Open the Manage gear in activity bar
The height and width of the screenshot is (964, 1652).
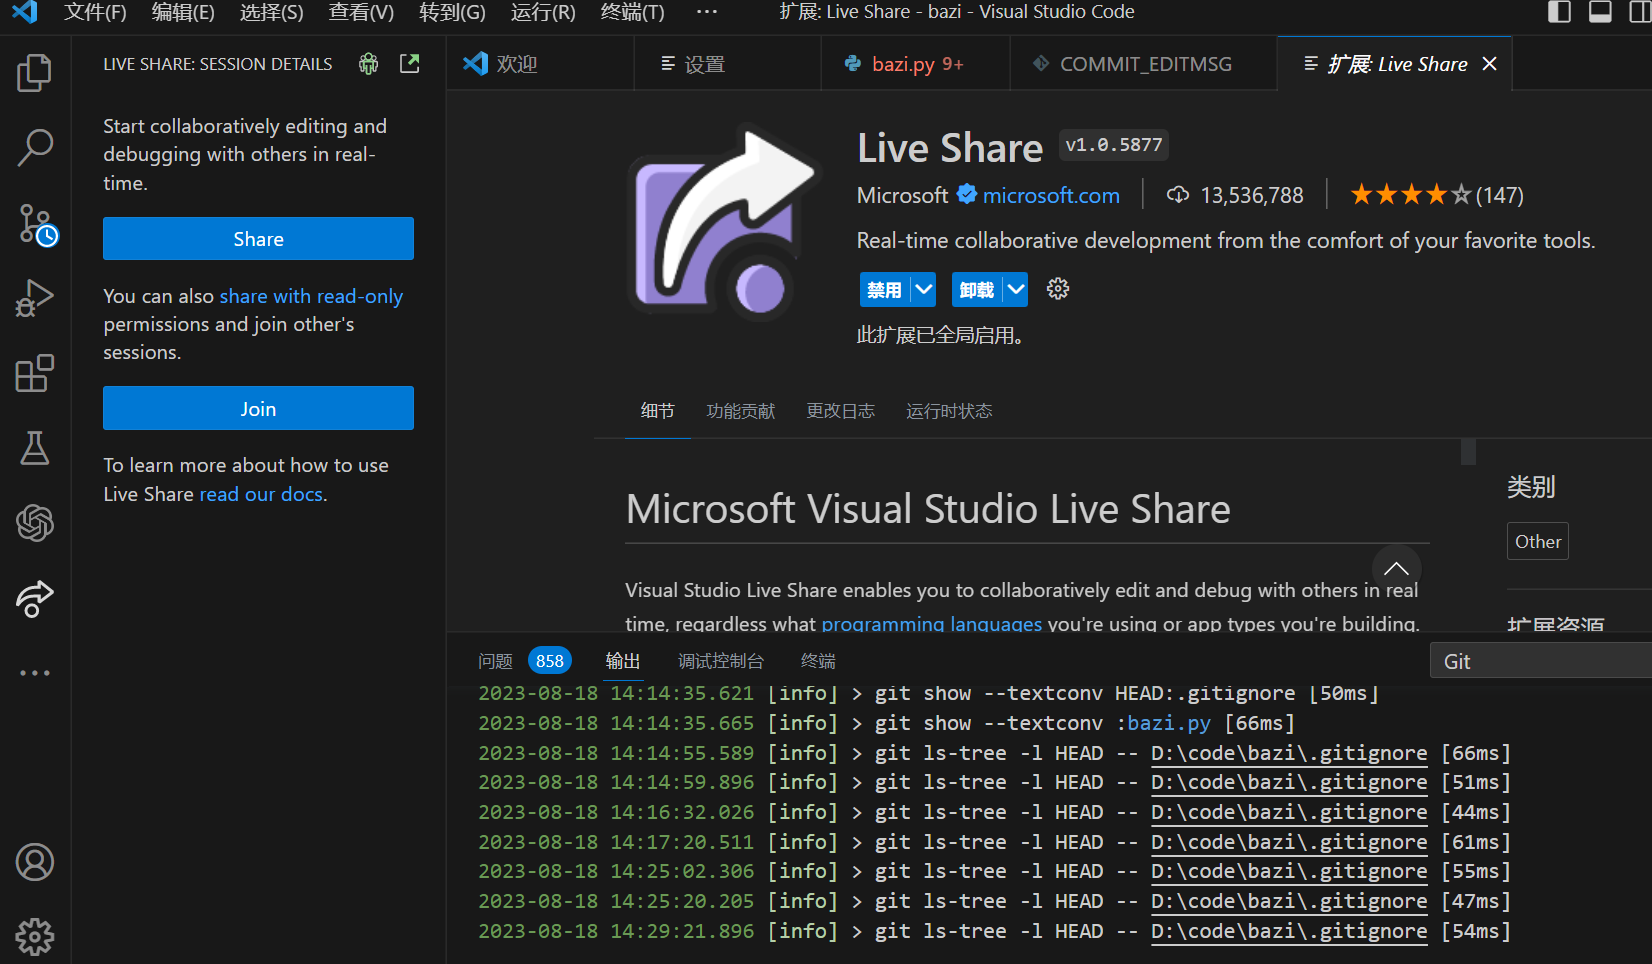(35, 937)
